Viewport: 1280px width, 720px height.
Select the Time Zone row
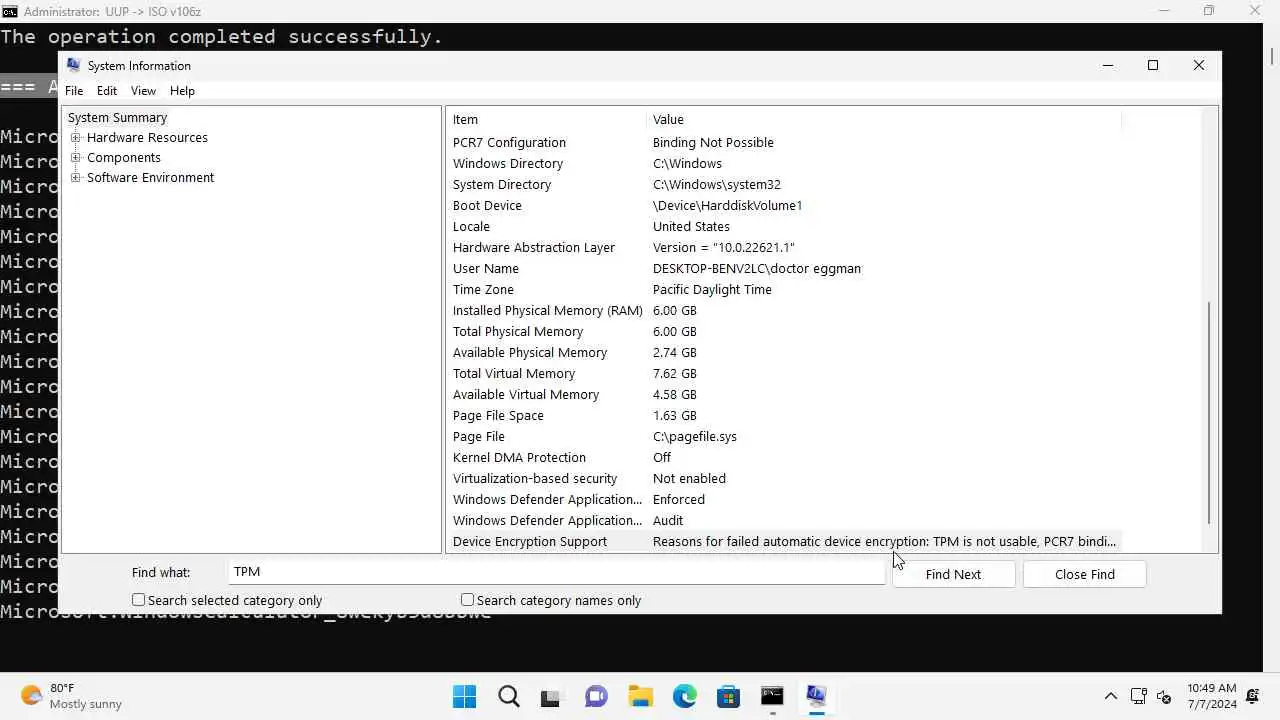784,290
